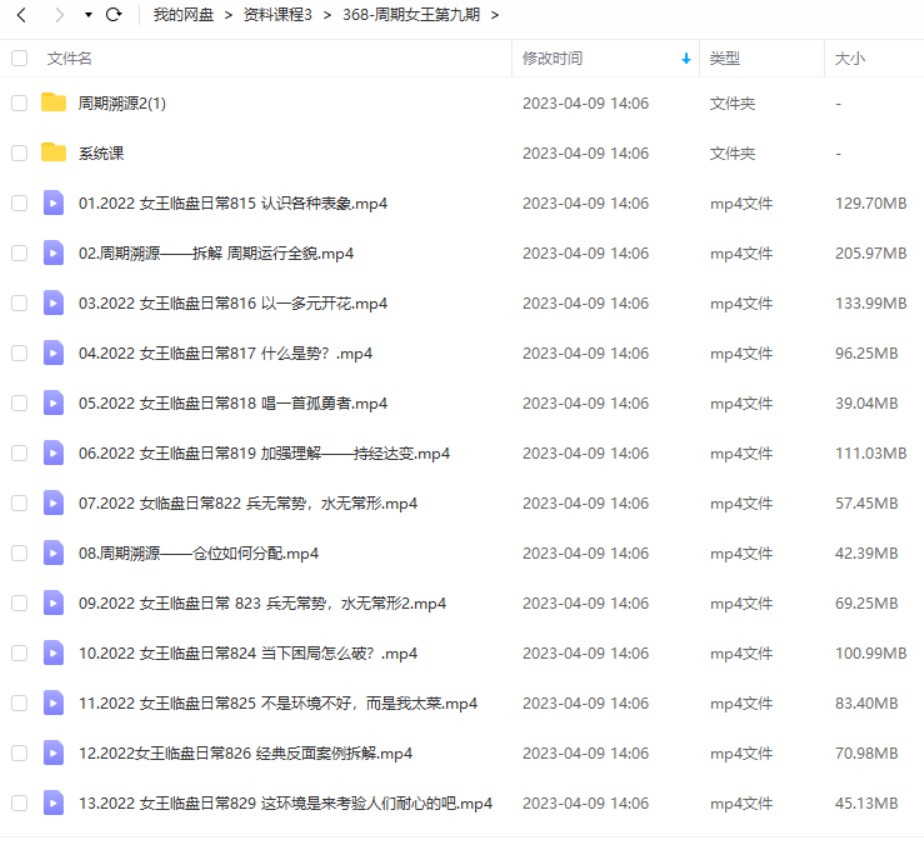
Task: Click the size value 205.97MB
Action: point(870,253)
